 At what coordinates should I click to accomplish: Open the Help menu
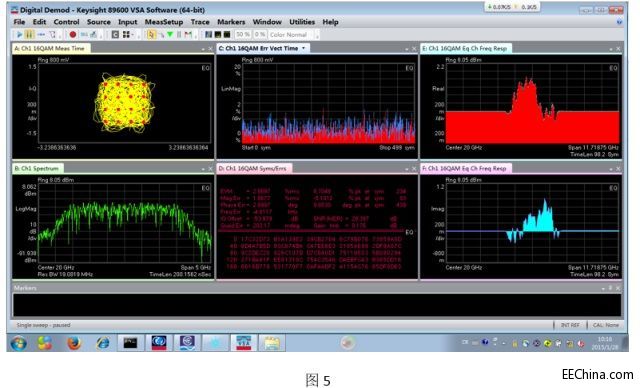[x=330, y=22]
